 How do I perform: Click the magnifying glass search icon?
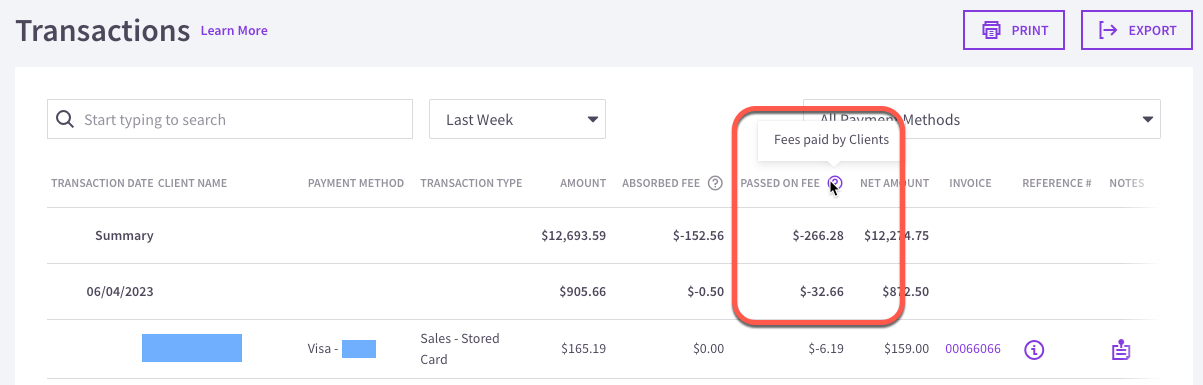(x=65, y=119)
